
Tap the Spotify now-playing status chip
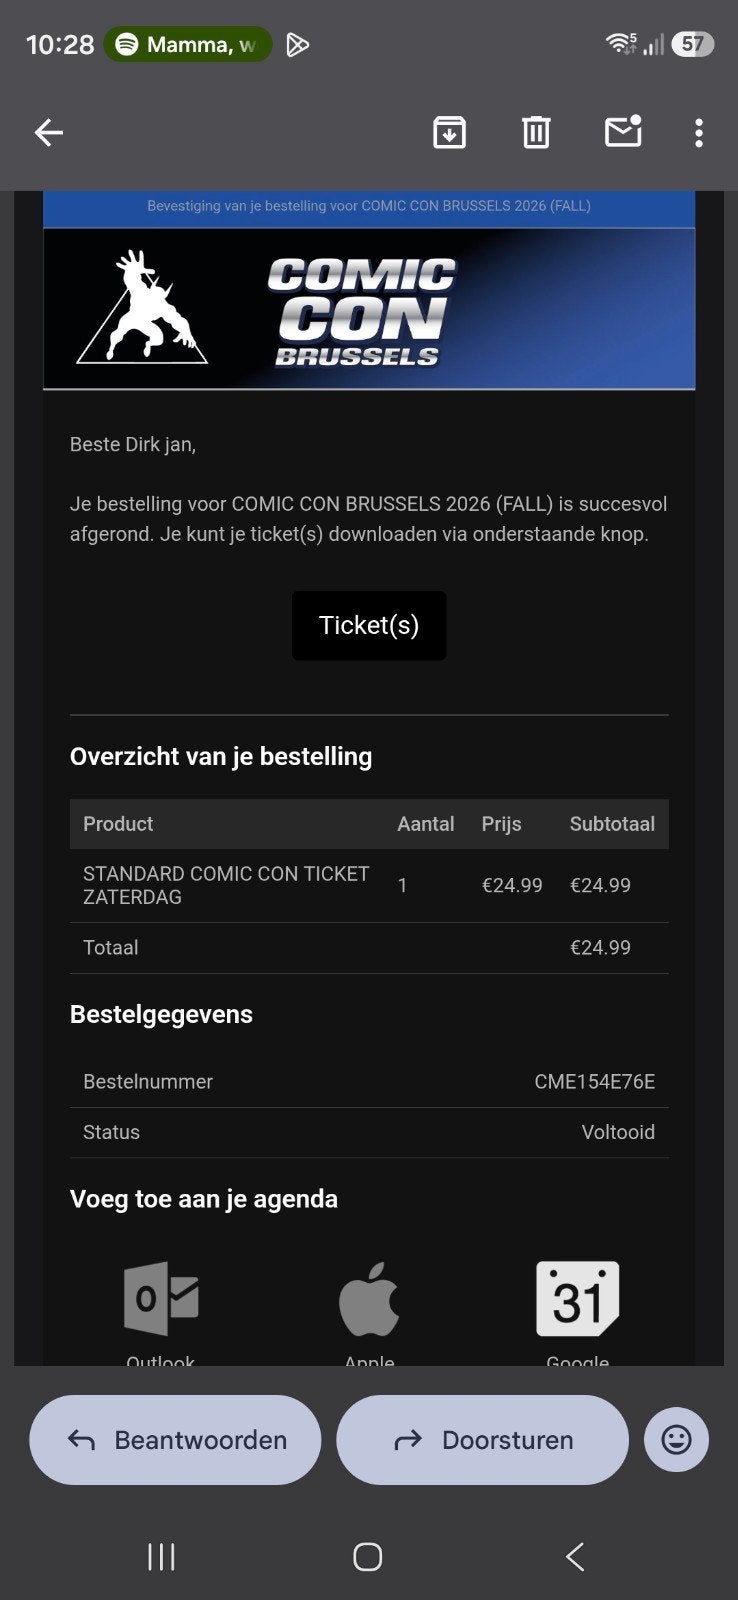(188, 44)
